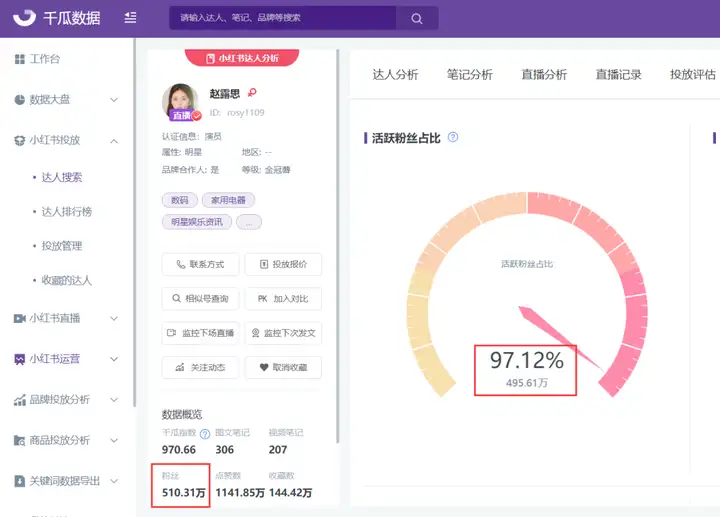
Task: Expand the 小红书直播 chevron
Action: click(x=114, y=318)
